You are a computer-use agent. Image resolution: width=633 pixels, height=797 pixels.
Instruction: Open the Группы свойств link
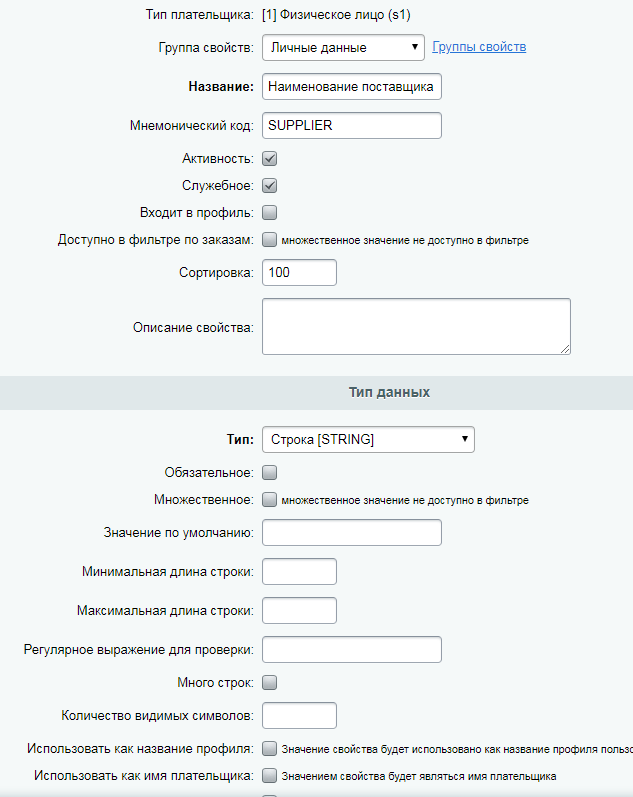coord(479,47)
